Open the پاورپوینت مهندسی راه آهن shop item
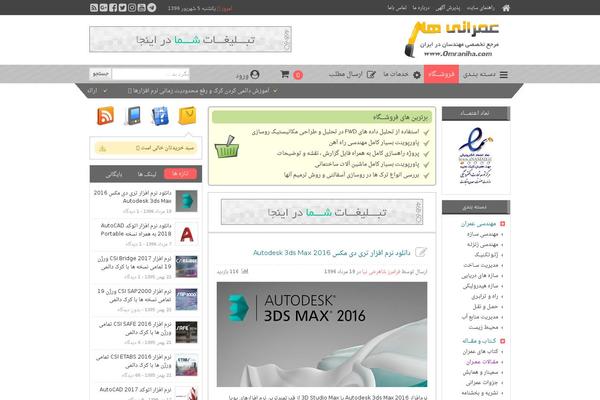600x400 pixels. click(x=374, y=142)
